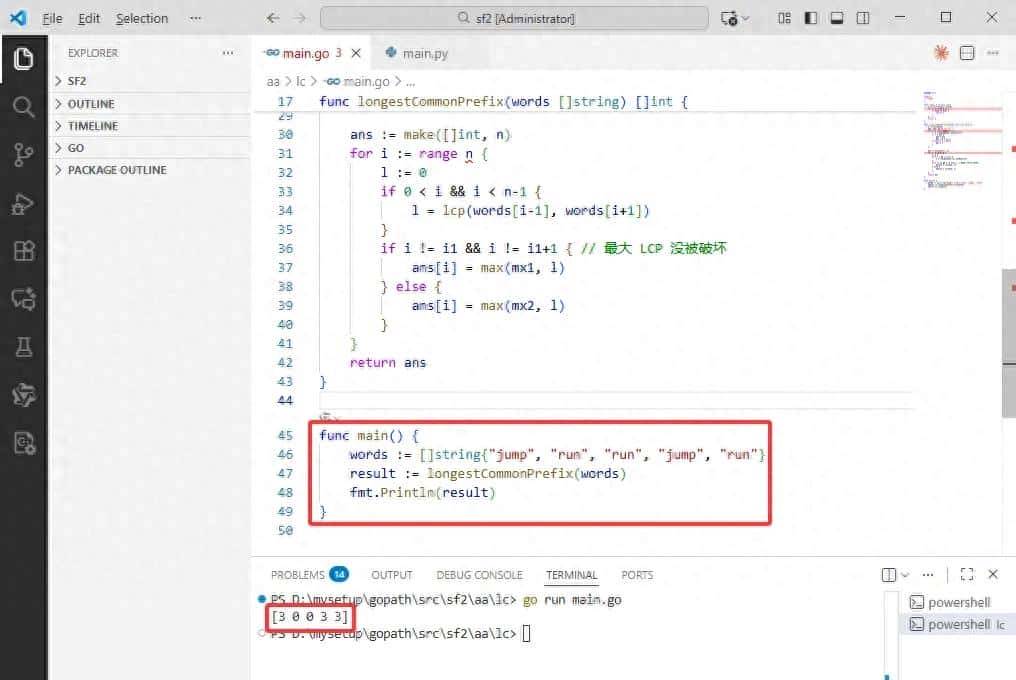Screen dimensions: 1016x680
Task: Click the orange starburst icon above the editor
Action: click(x=941, y=53)
